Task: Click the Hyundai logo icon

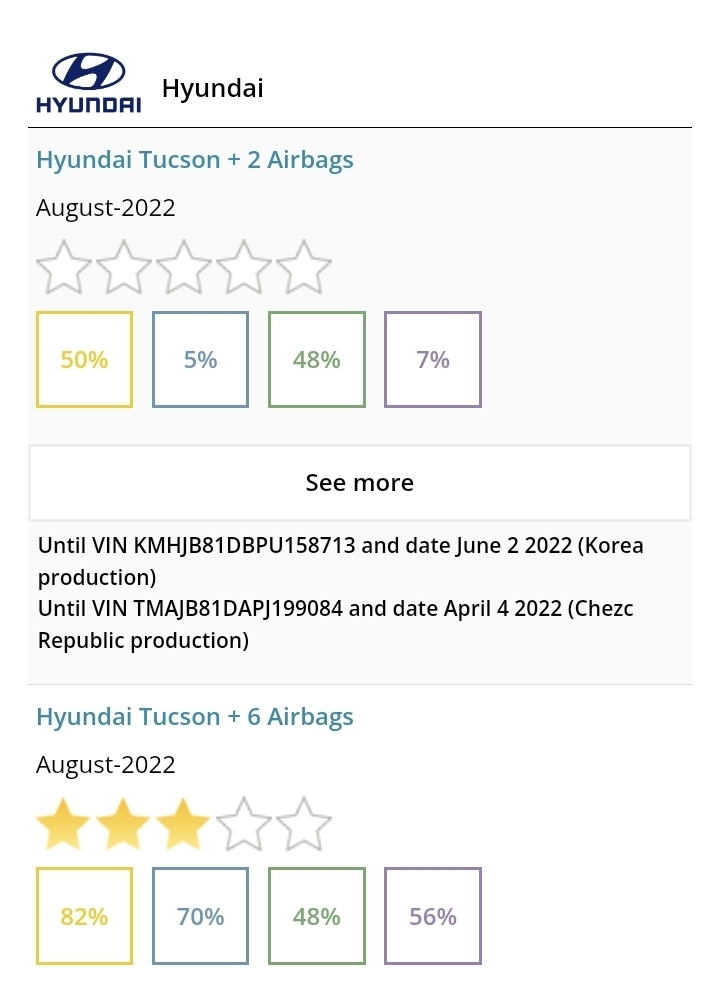Action: coord(89,83)
